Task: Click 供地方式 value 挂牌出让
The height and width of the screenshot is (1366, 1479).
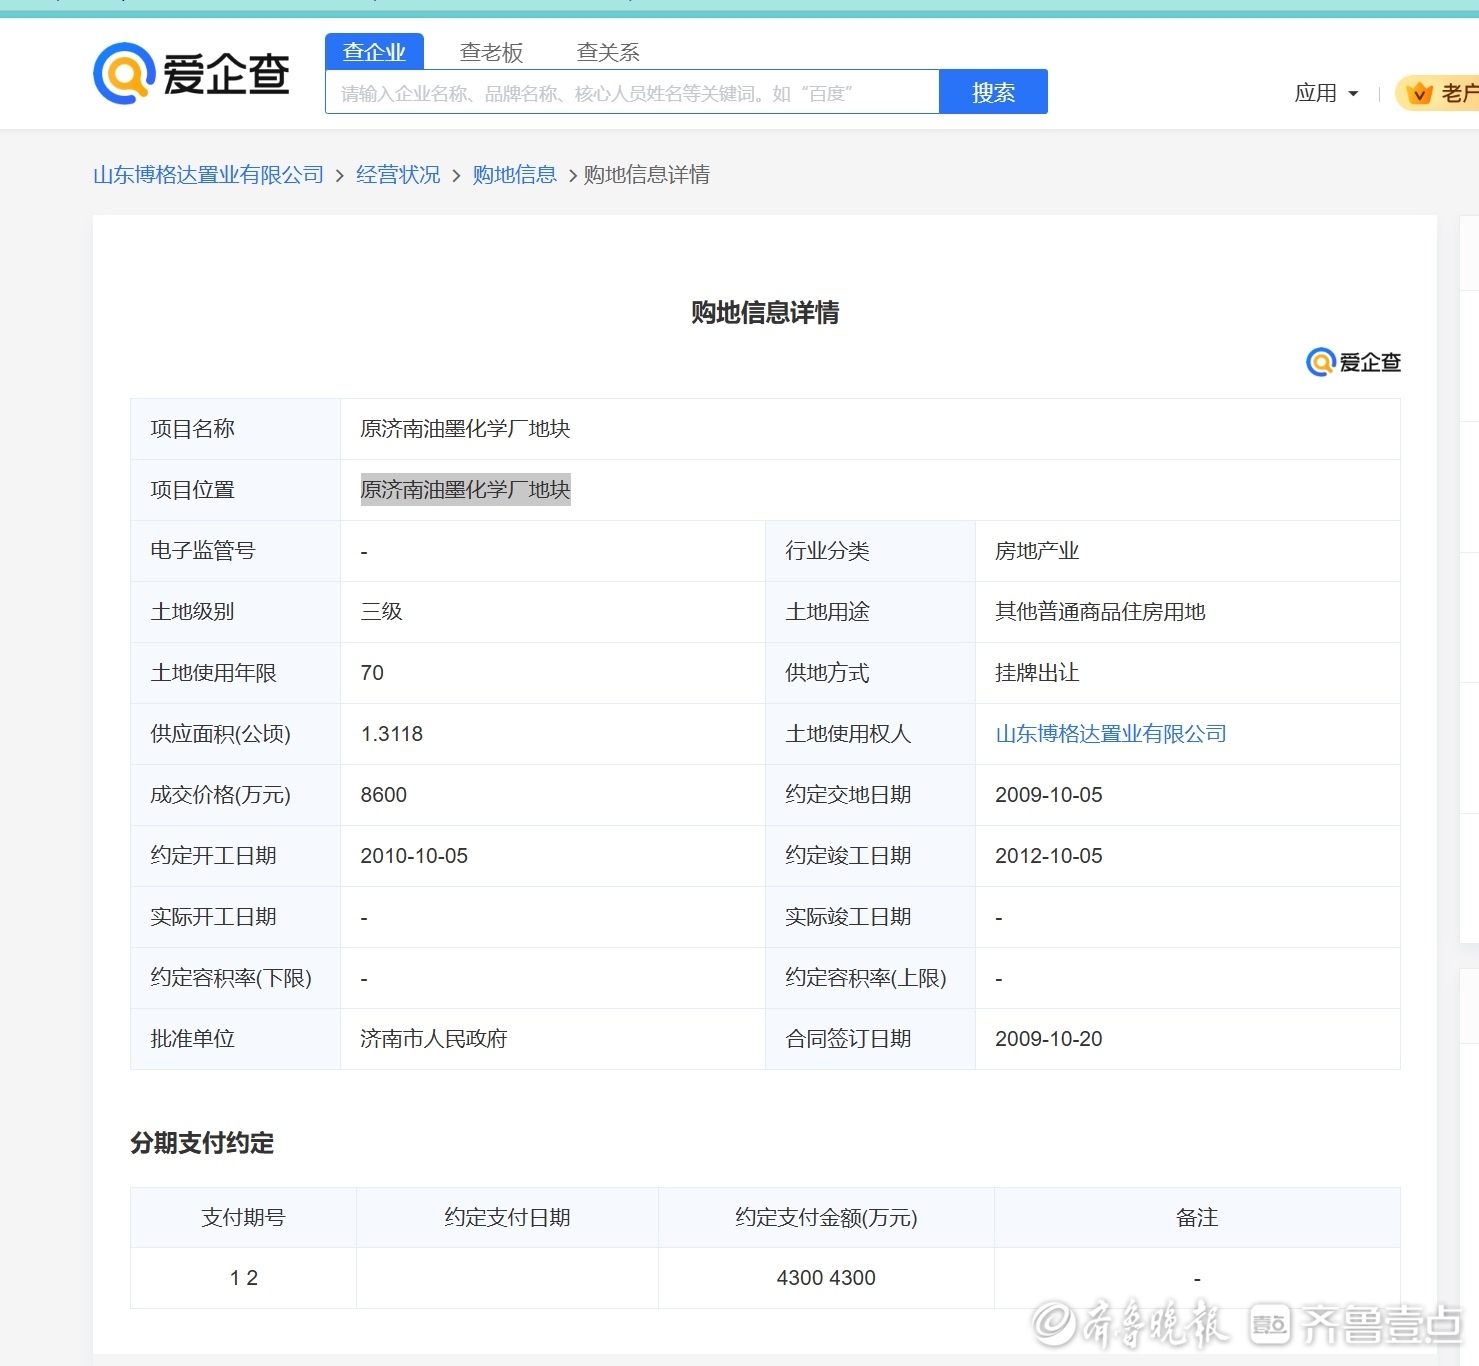Action: click(x=1037, y=673)
